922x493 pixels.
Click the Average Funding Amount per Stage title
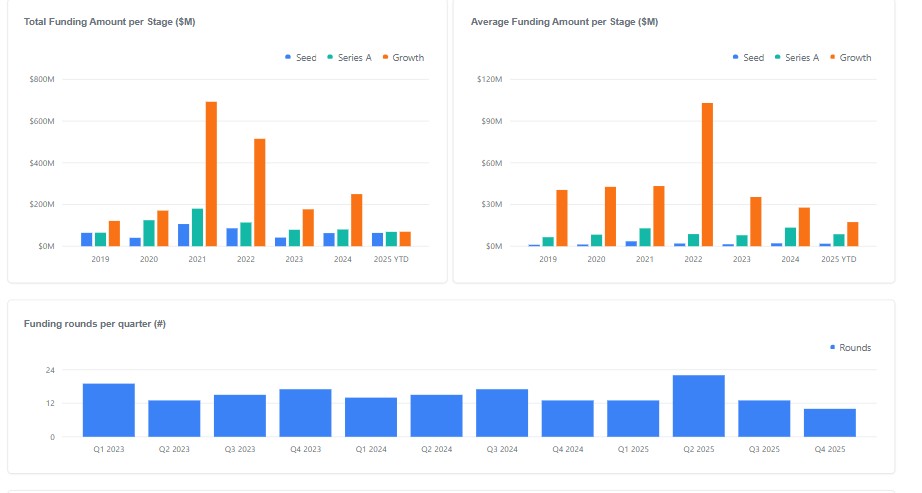pyautogui.click(x=564, y=22)
